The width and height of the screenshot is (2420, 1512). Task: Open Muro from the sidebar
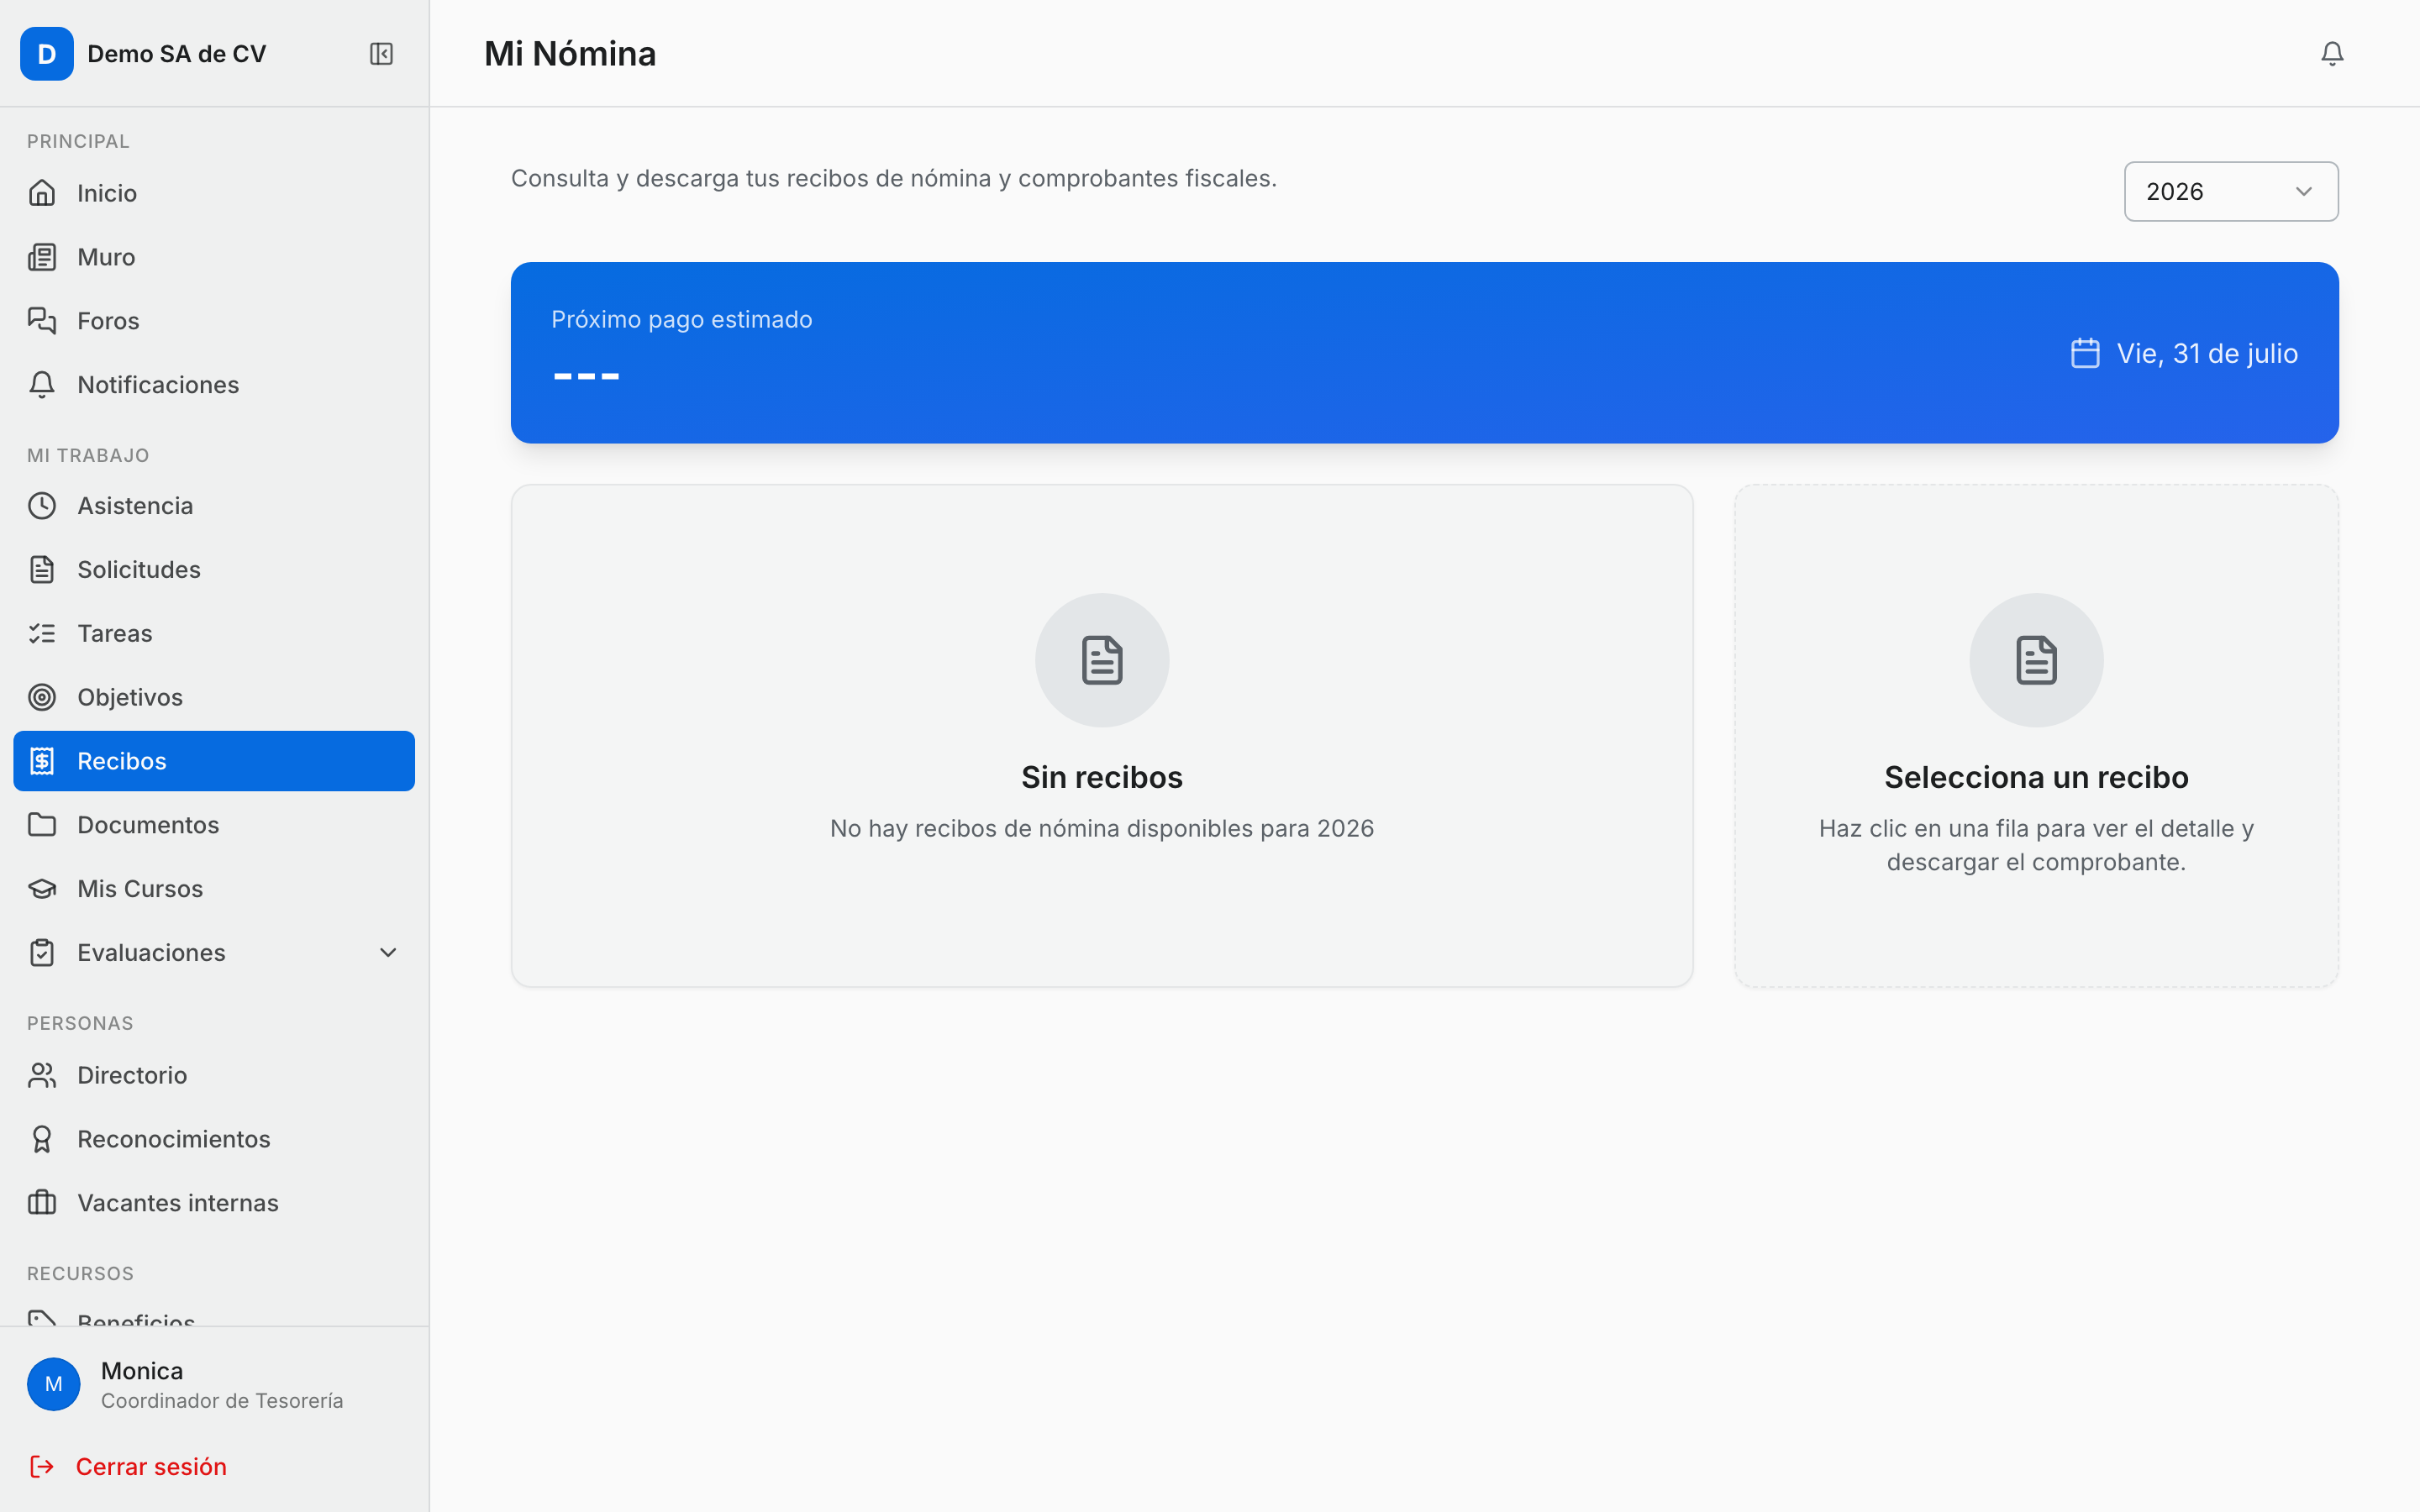214,257
